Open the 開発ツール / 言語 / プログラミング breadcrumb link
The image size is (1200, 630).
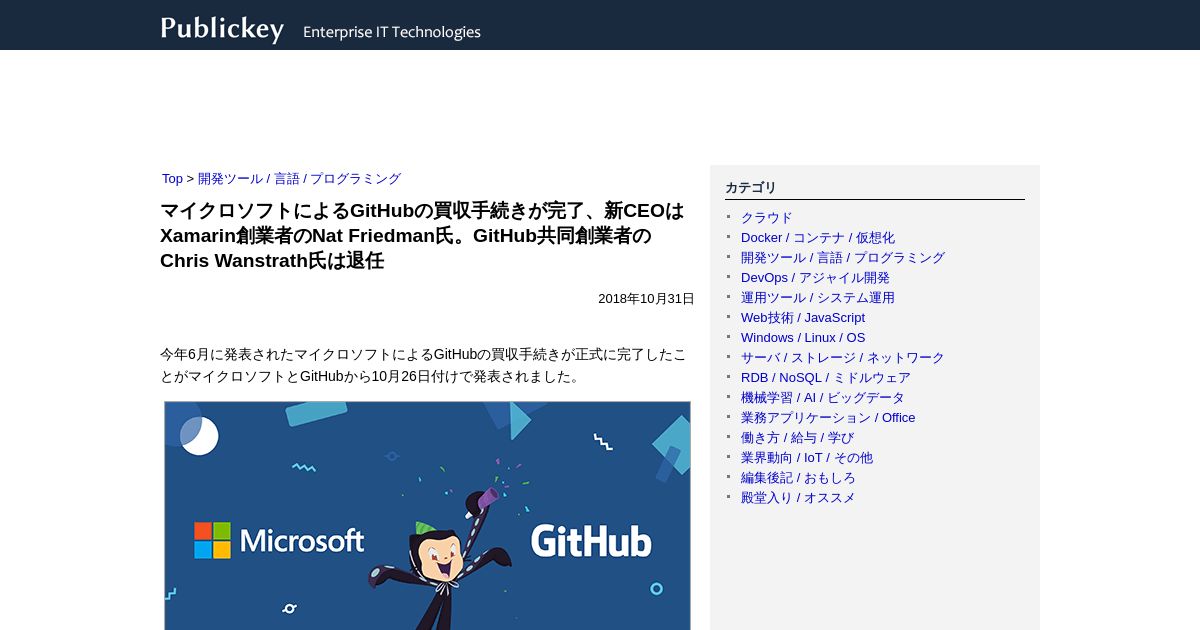pyautogui.click(x=299, y=179)
